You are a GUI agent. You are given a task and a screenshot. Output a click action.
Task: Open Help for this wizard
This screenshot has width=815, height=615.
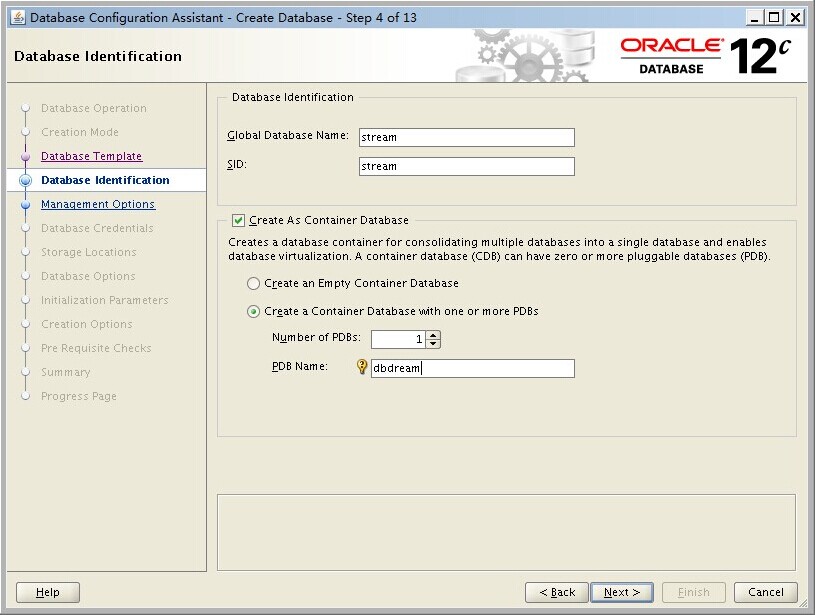tap(48, 592)
